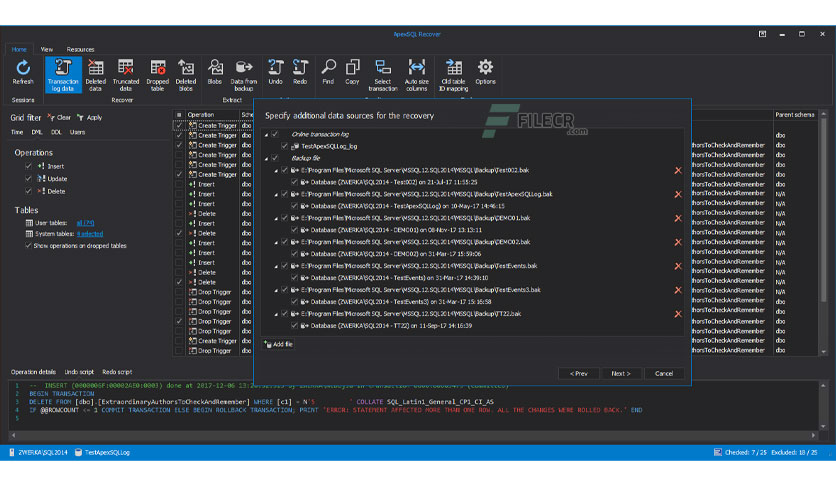The width and height of the screenshot is (836, 484).
Task: Toggle Show operations on dropped tables
Action: coord(28,246)
